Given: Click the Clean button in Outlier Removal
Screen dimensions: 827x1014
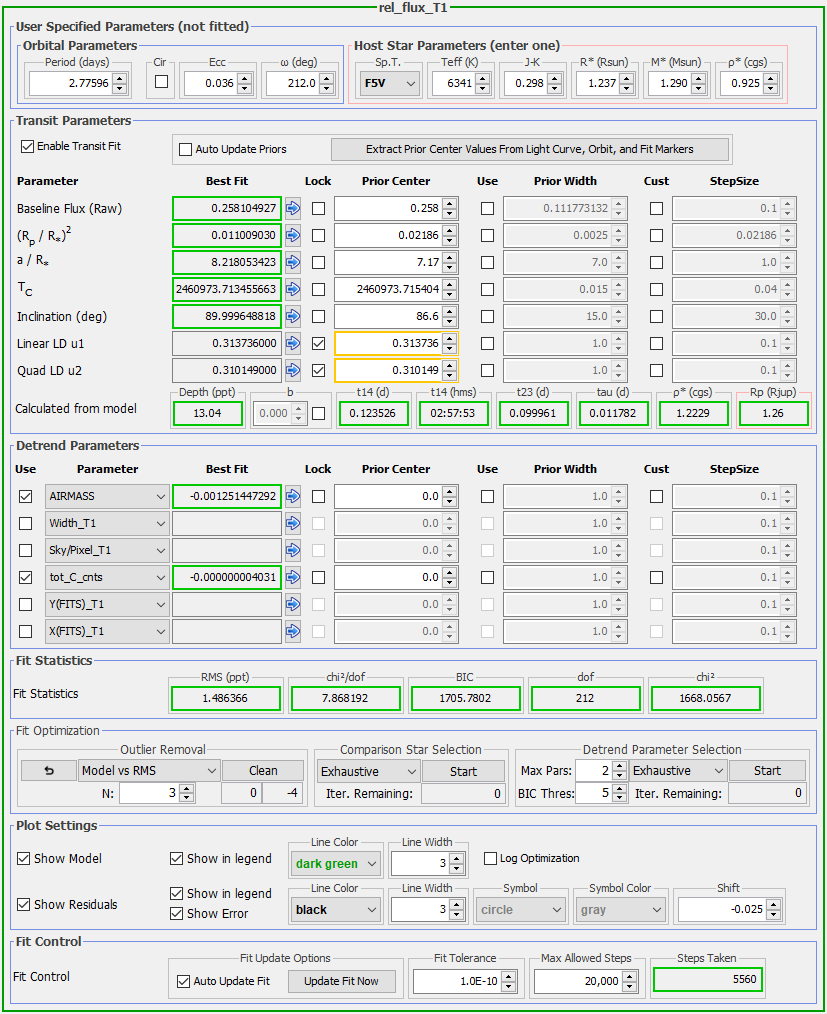Looking at the screenshot, I should pyautogui.click(x=263, y=771).
